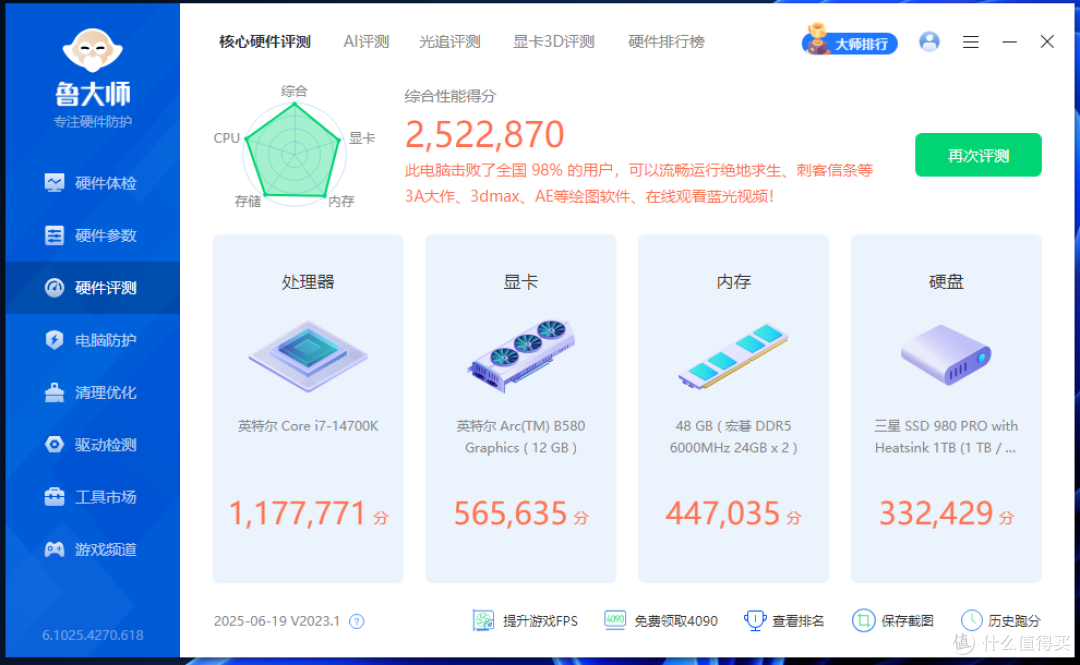Open 工具市场 in the sidebar
1080x665 pixels.
pyautogui.click(x=92, y=497)
